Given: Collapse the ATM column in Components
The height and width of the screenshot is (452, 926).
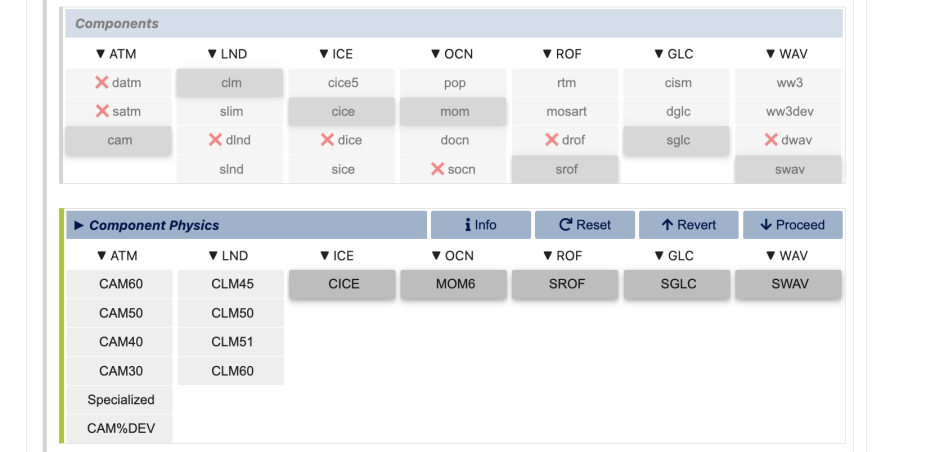Looking at the screenshot, I should click(x=116, y=54).
